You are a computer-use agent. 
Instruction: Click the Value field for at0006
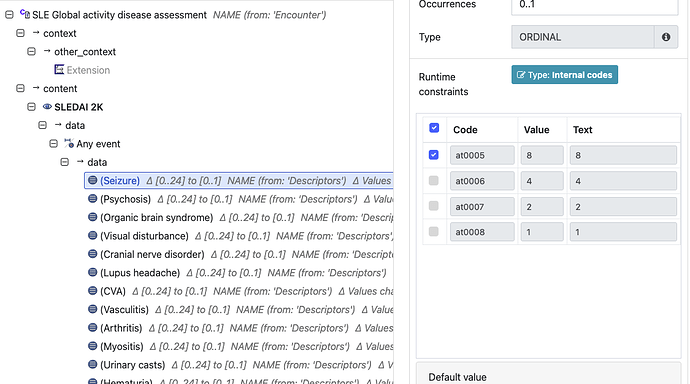(542, 181)
